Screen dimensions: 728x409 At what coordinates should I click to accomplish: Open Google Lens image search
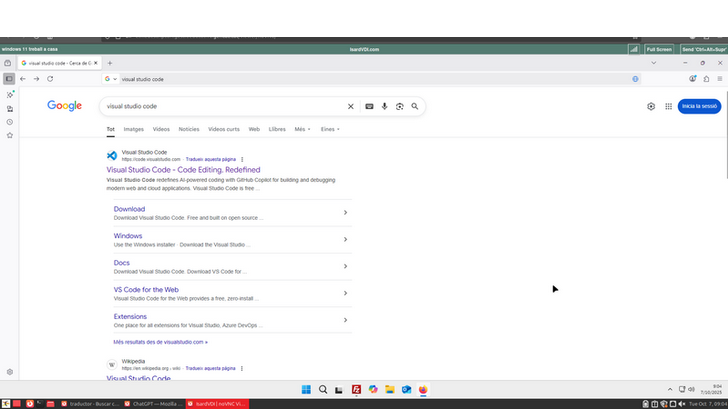tap(399, 106)
